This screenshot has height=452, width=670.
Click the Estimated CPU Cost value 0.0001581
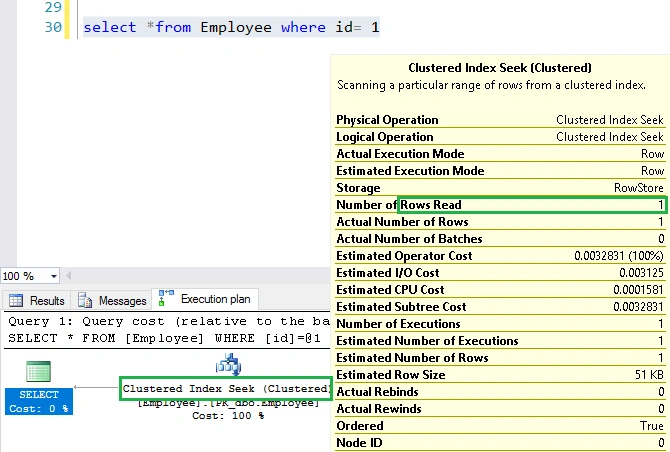[638, 290]
